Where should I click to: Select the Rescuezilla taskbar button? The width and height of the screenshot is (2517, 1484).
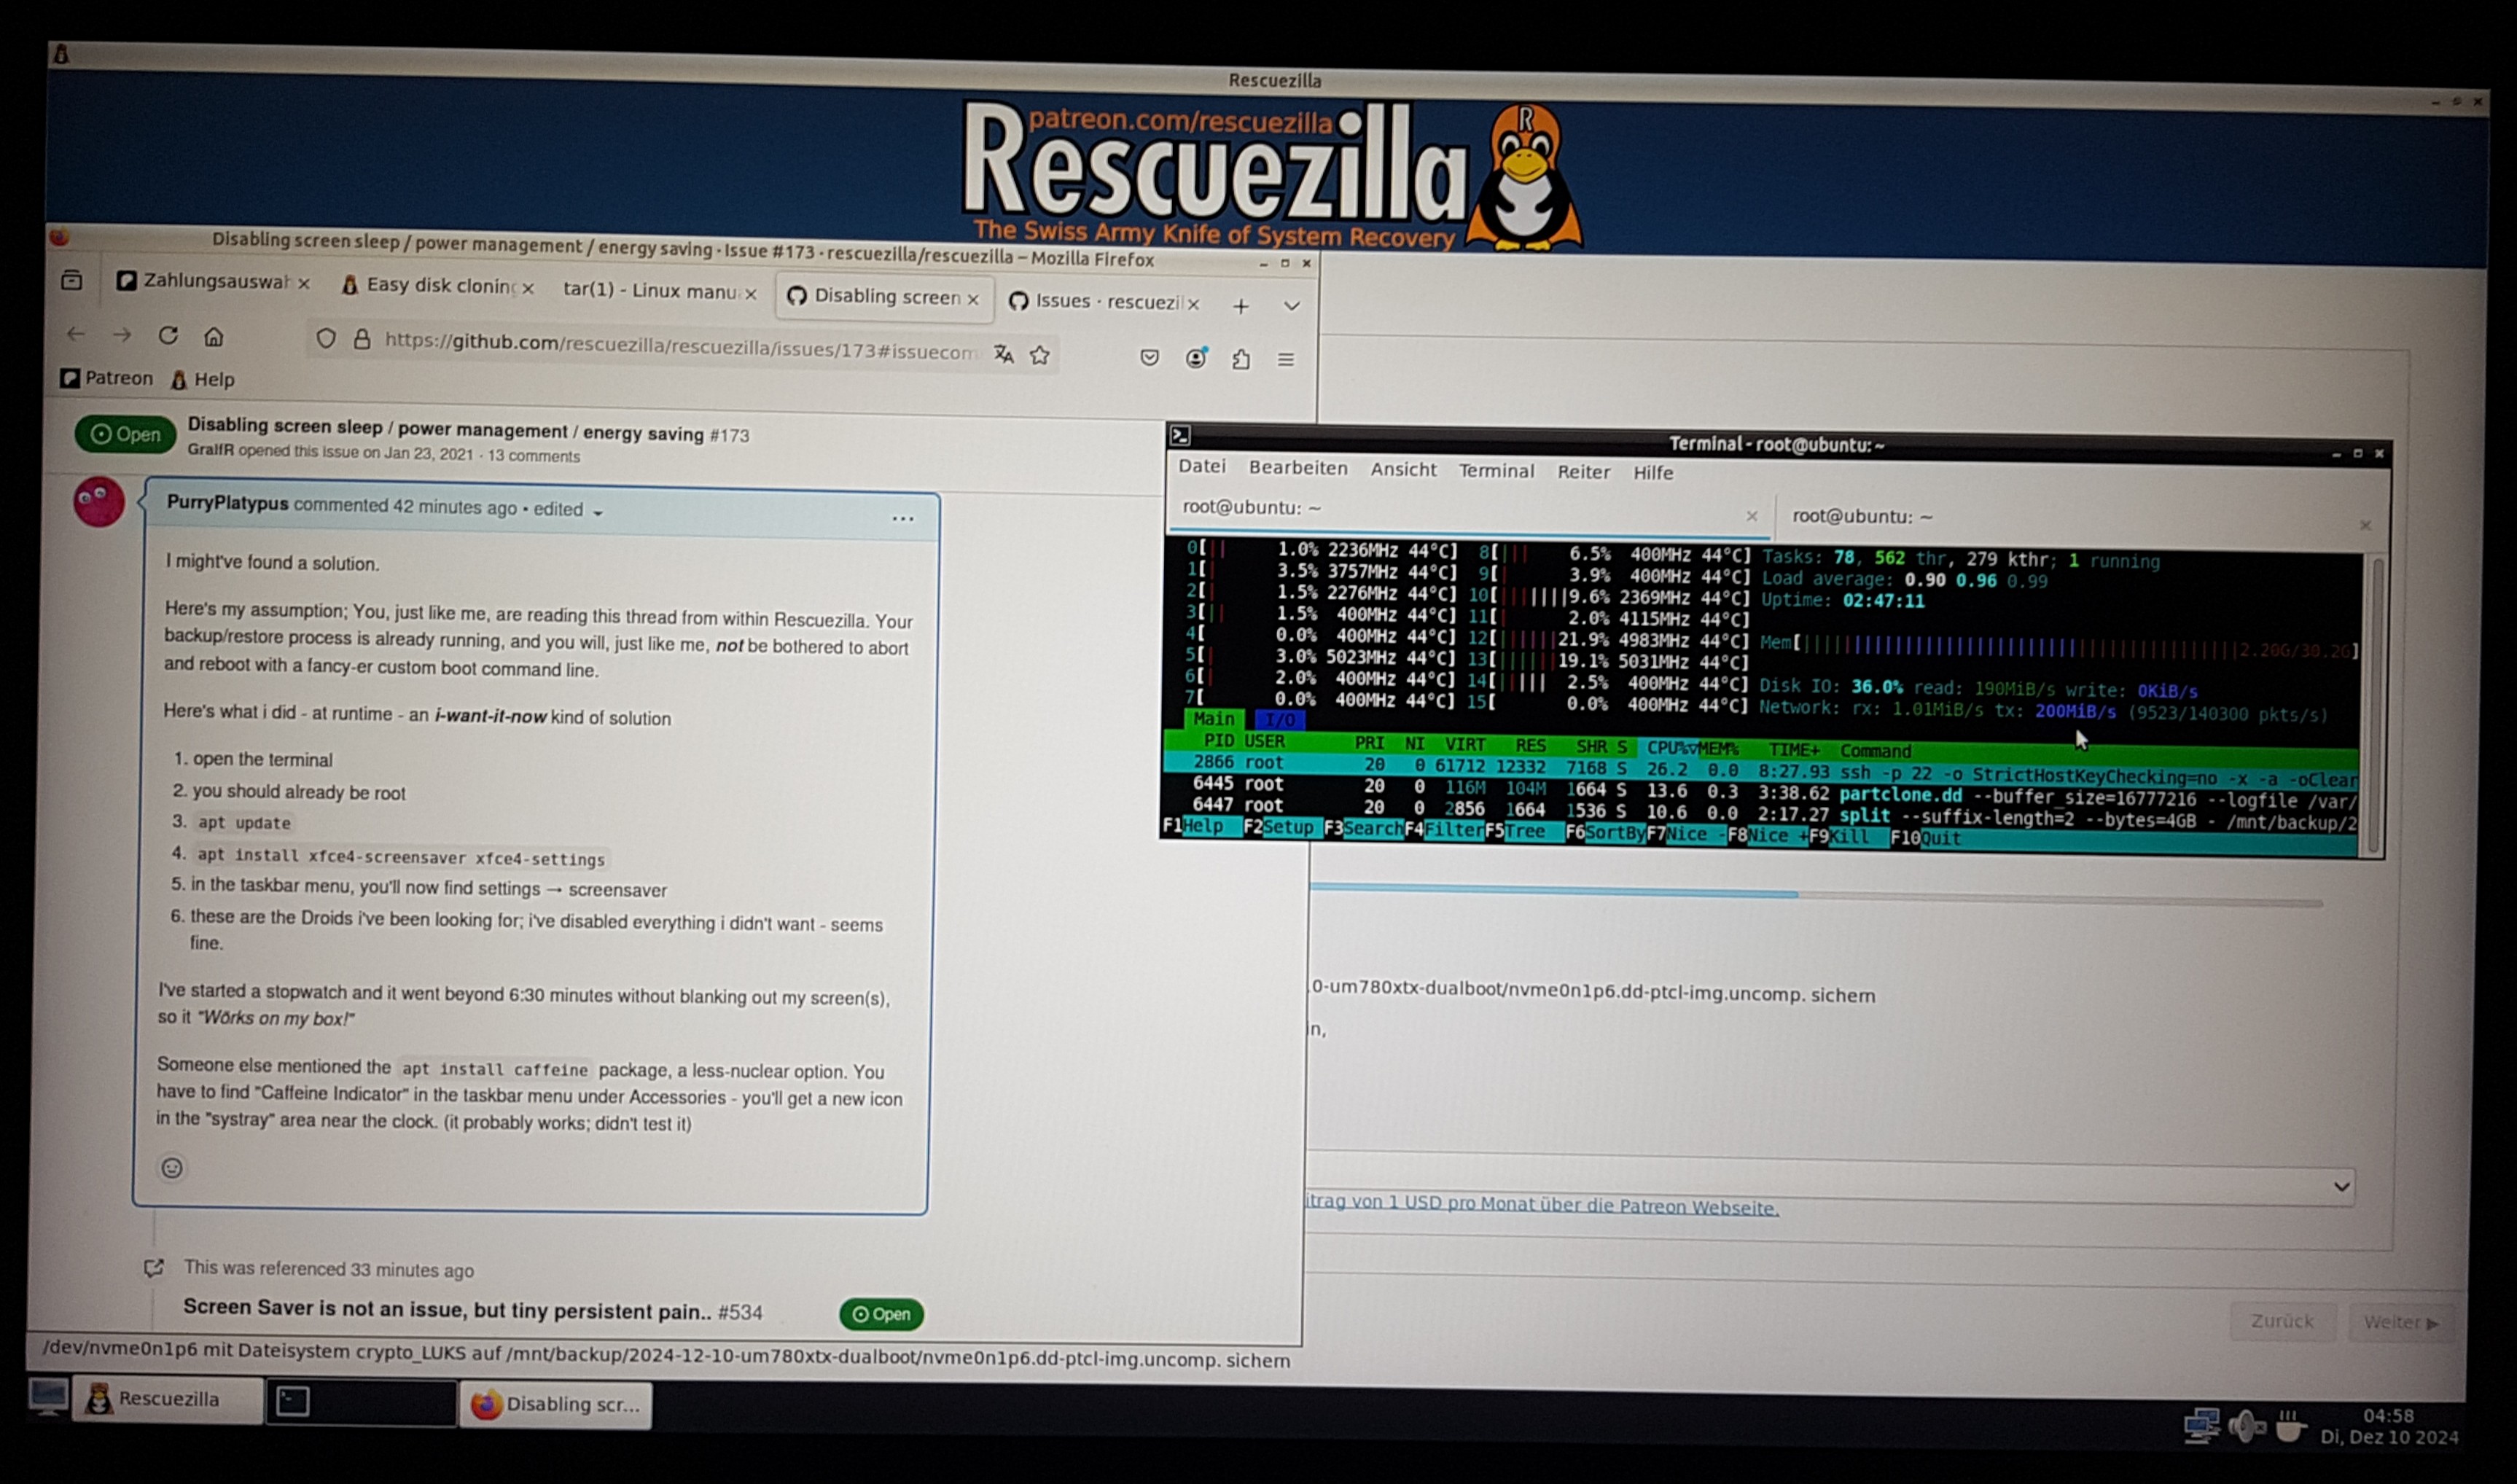pos(167,1398)
